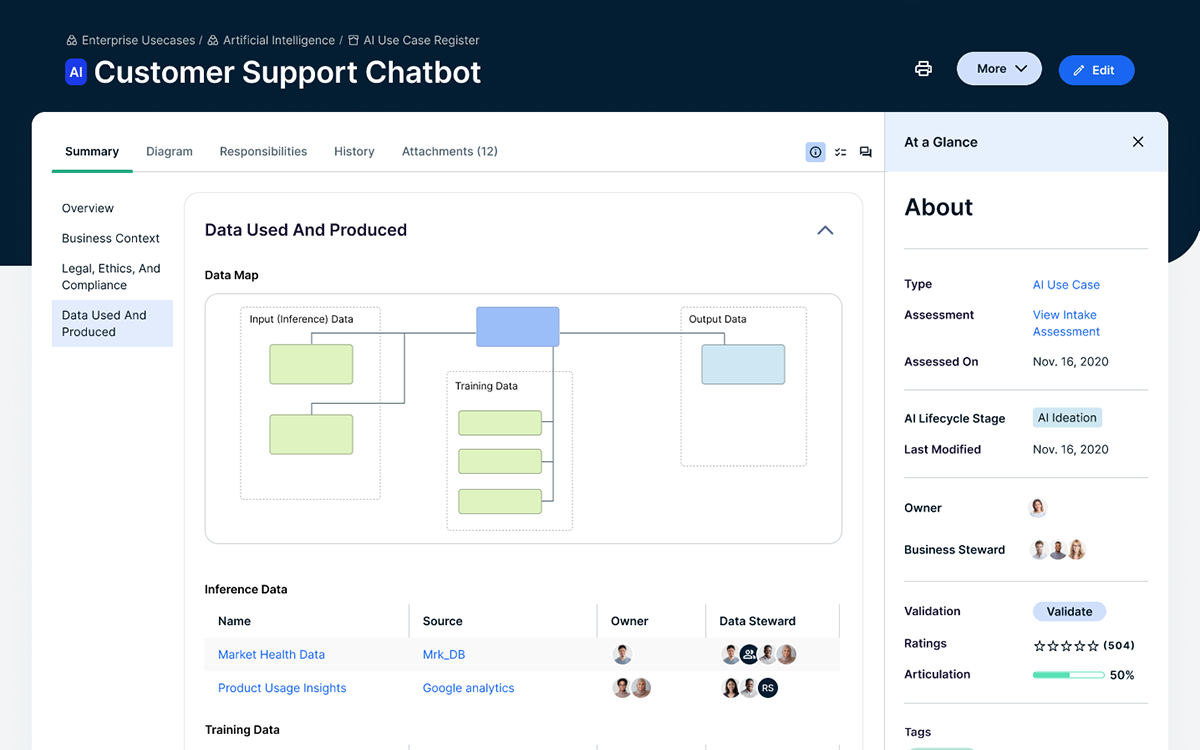This screenshot has width=1200, height=750.
Task: Close the At a Glance panel
Action: pos(1138,141)
